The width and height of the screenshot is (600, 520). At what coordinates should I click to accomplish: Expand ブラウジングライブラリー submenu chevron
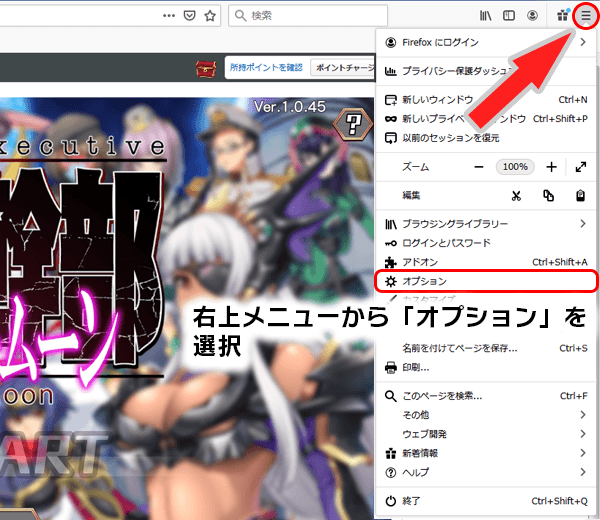point(583,223)
